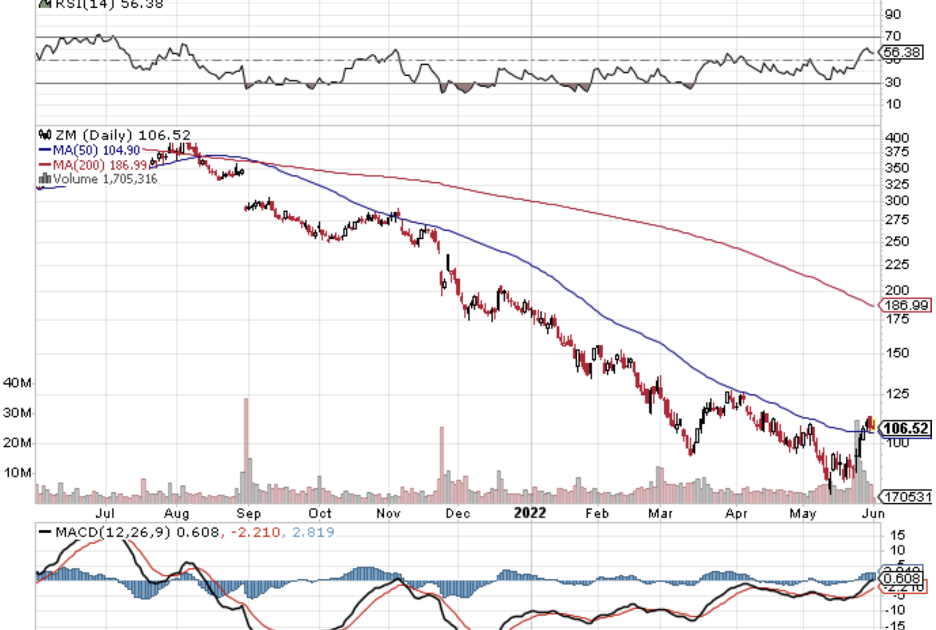
Task: Click the volume bars icon in legend
Action: [43, 180]
